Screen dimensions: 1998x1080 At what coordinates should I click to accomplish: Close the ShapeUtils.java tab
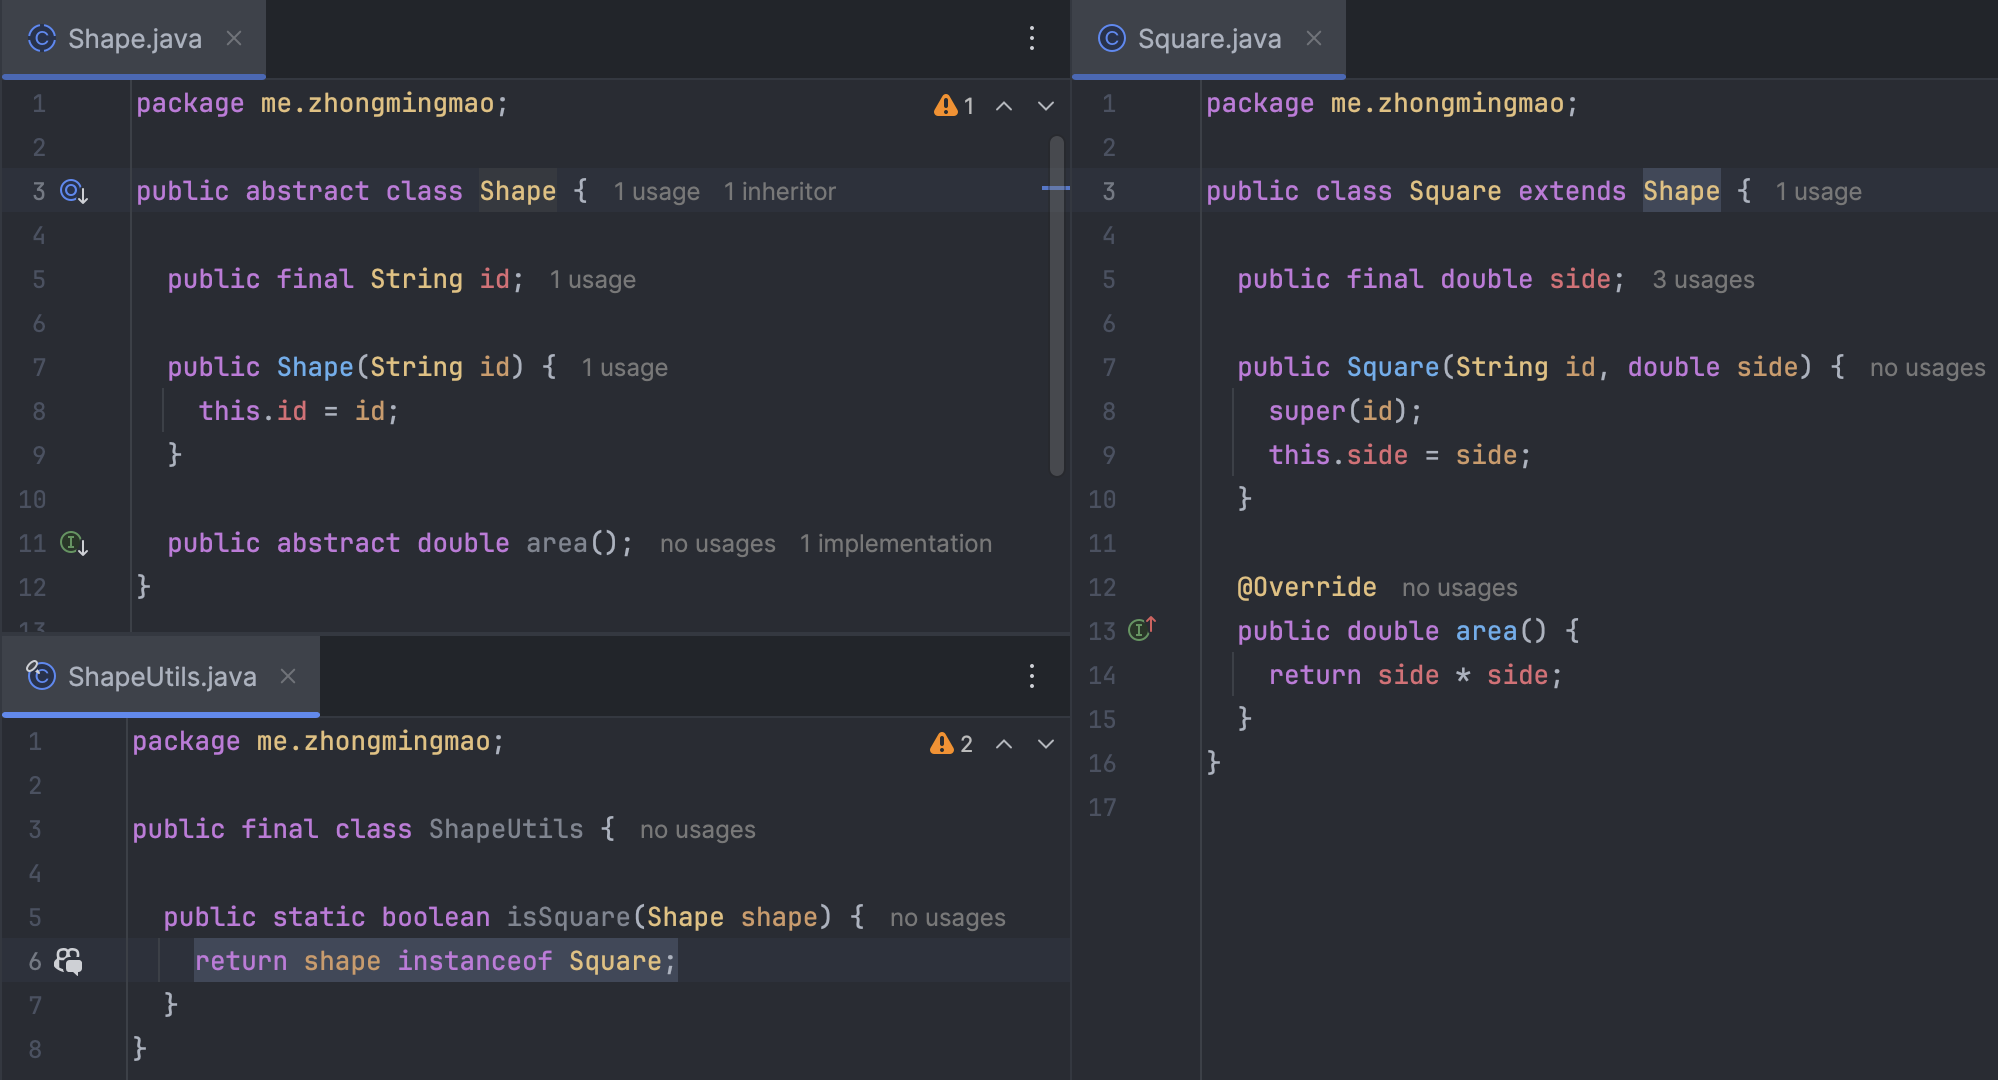point(288,677)
